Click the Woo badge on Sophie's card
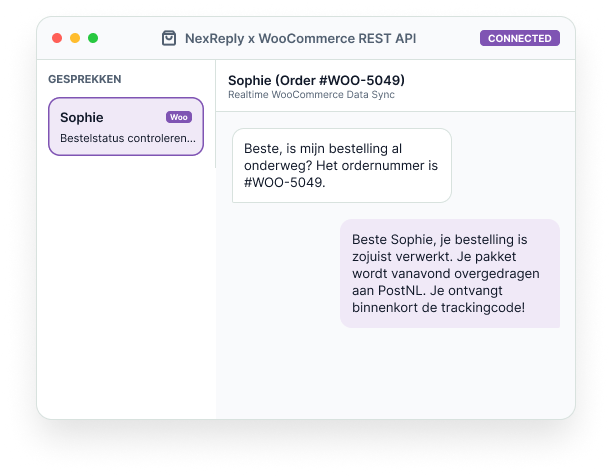Image resolution: width=612 pixels, height=476 pixels. [x=179, y=117]
